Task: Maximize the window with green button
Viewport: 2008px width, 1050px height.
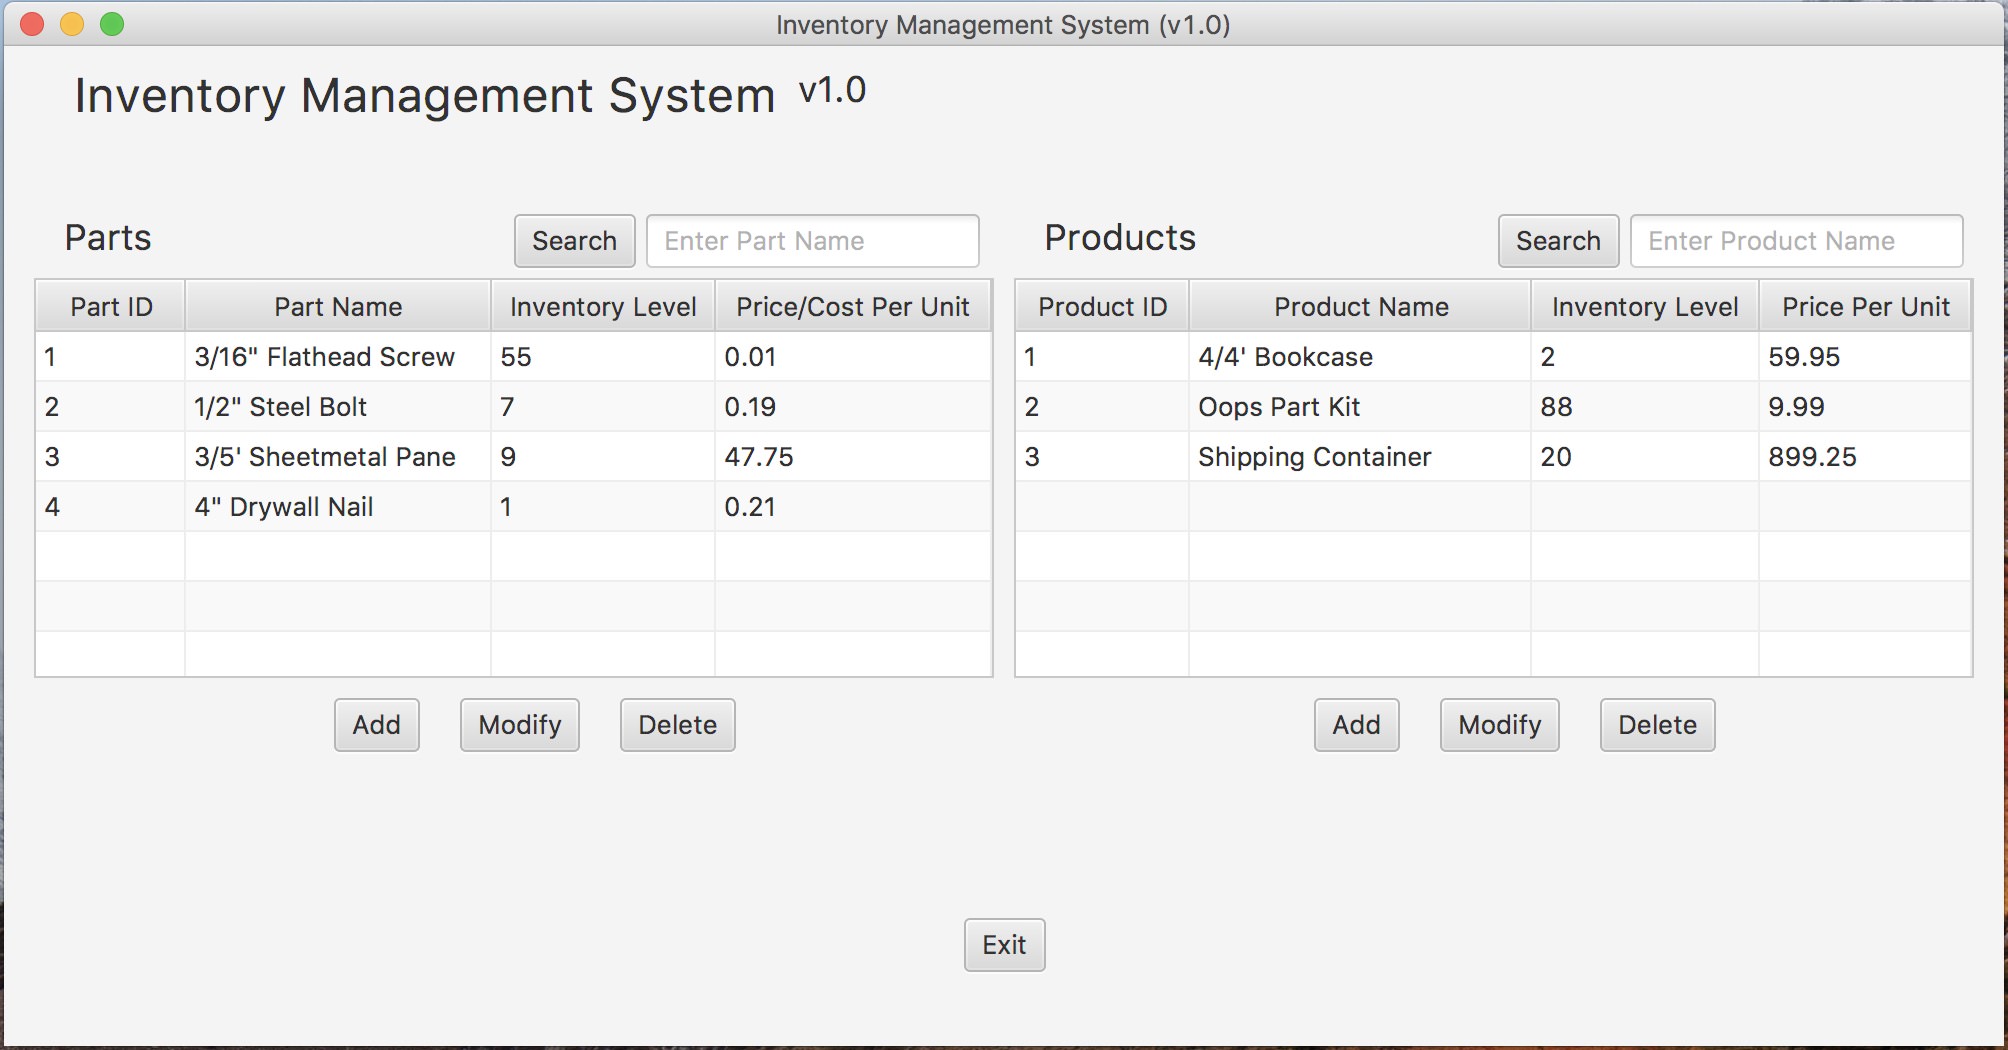Action: coord(112,24)
